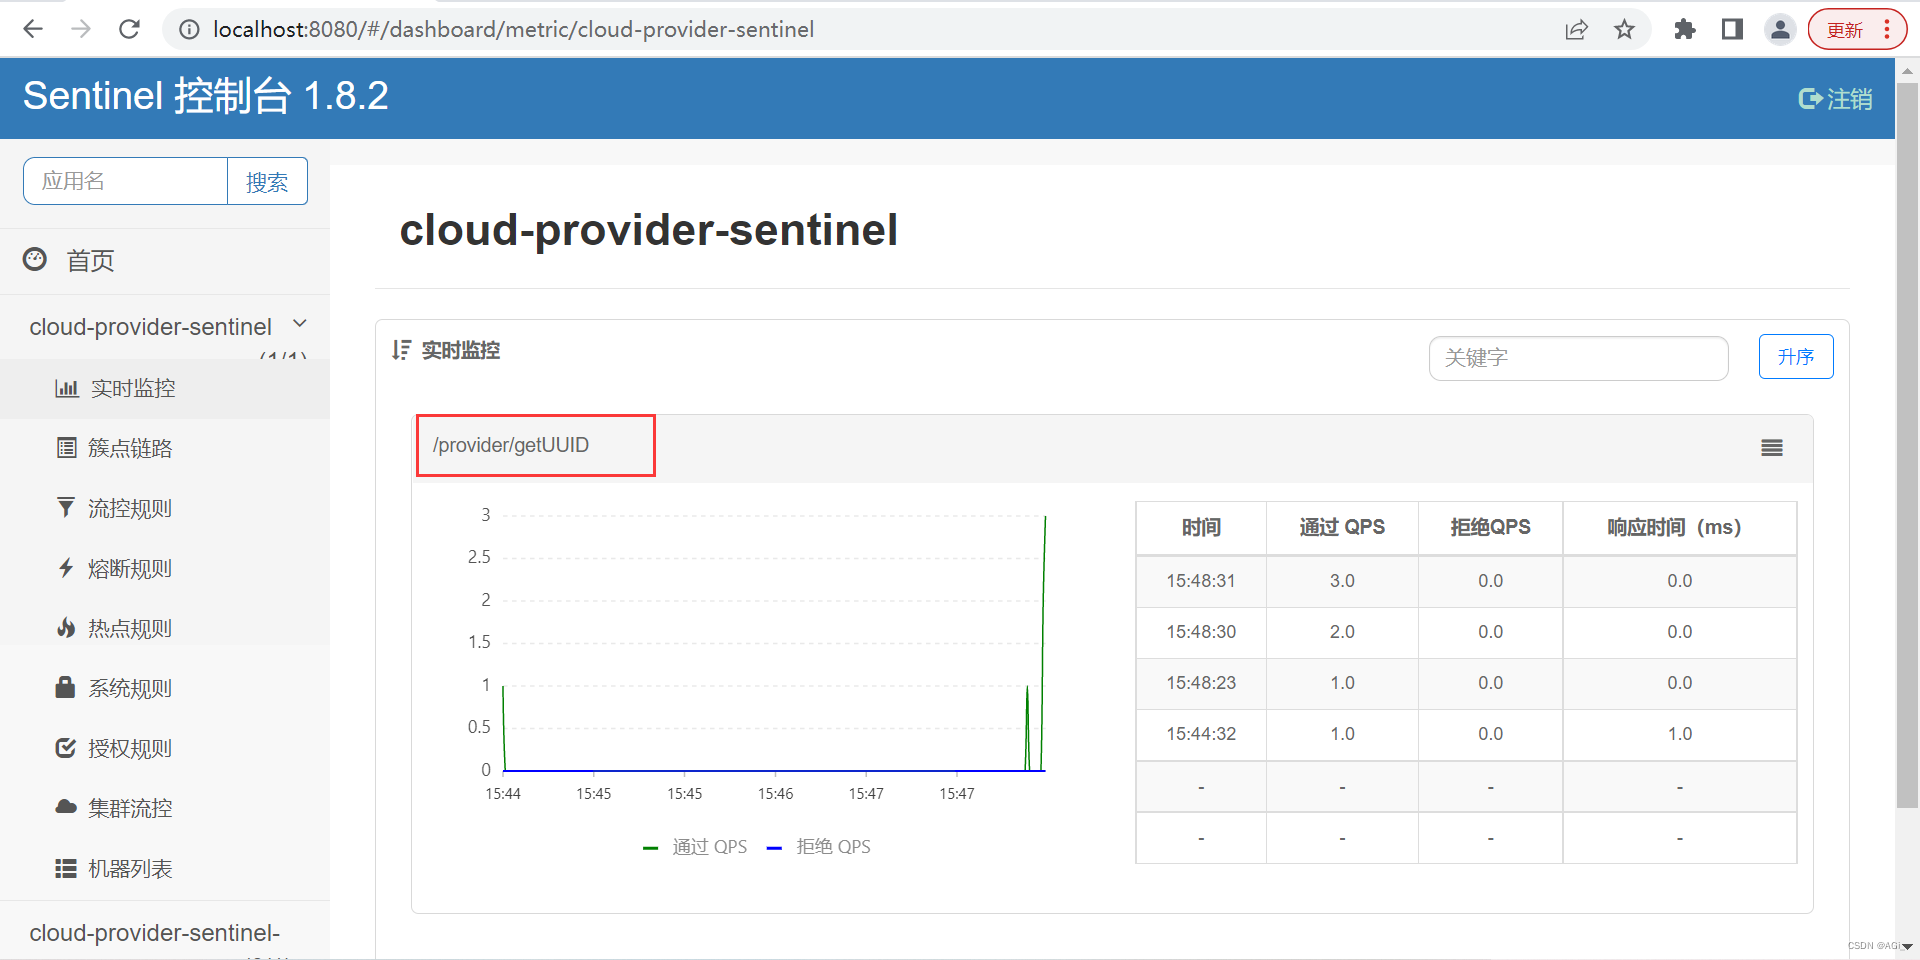This screenshot has height=960, width=1920.
Task: Reload the page with the refresh icon
Action: pos(129,29)
